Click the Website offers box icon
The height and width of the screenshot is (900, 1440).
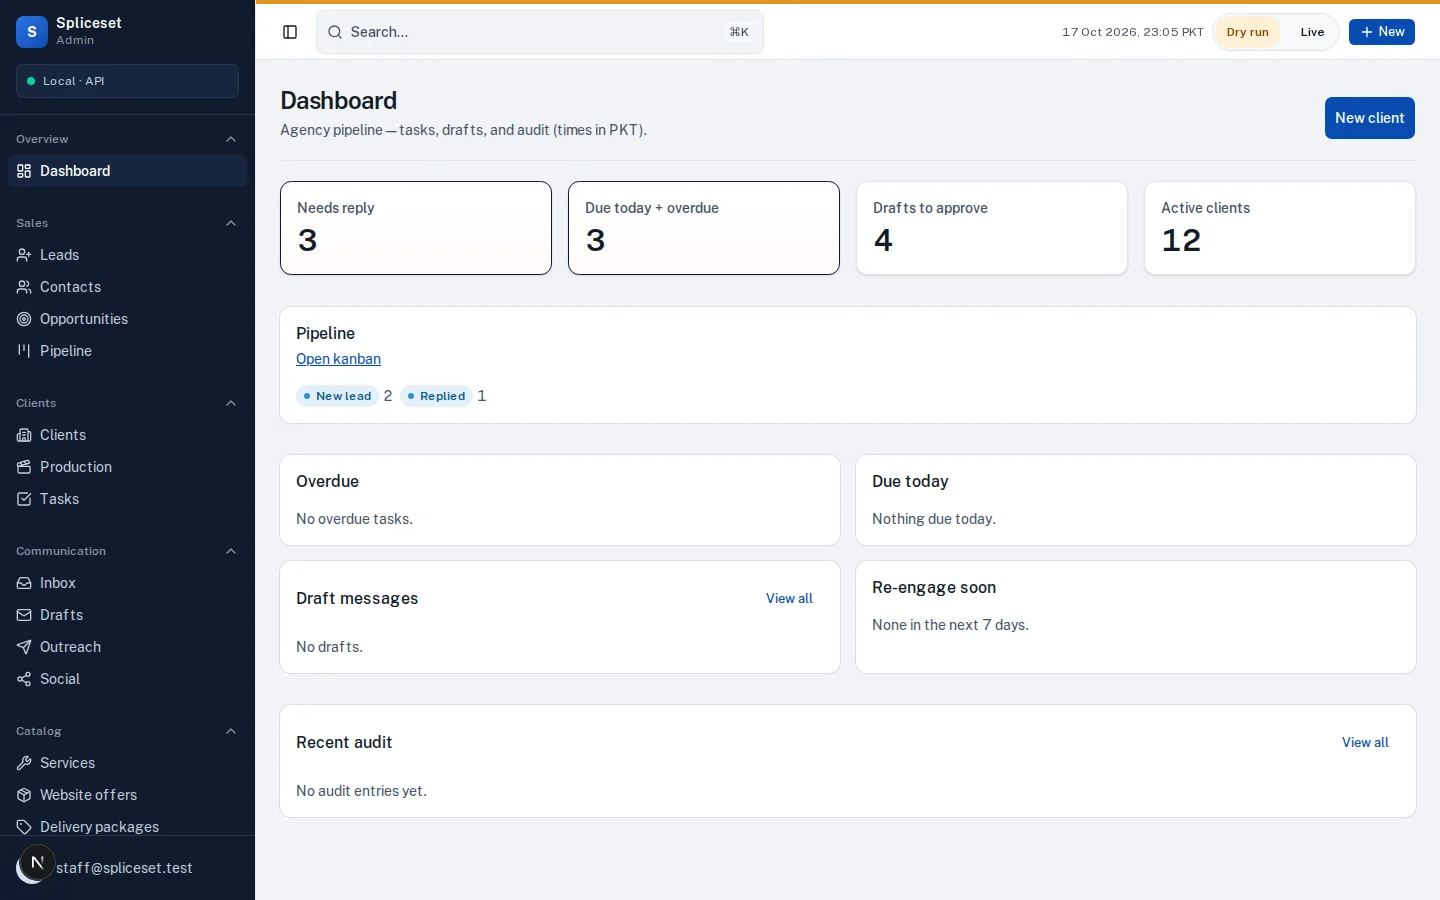pos(24,795)
